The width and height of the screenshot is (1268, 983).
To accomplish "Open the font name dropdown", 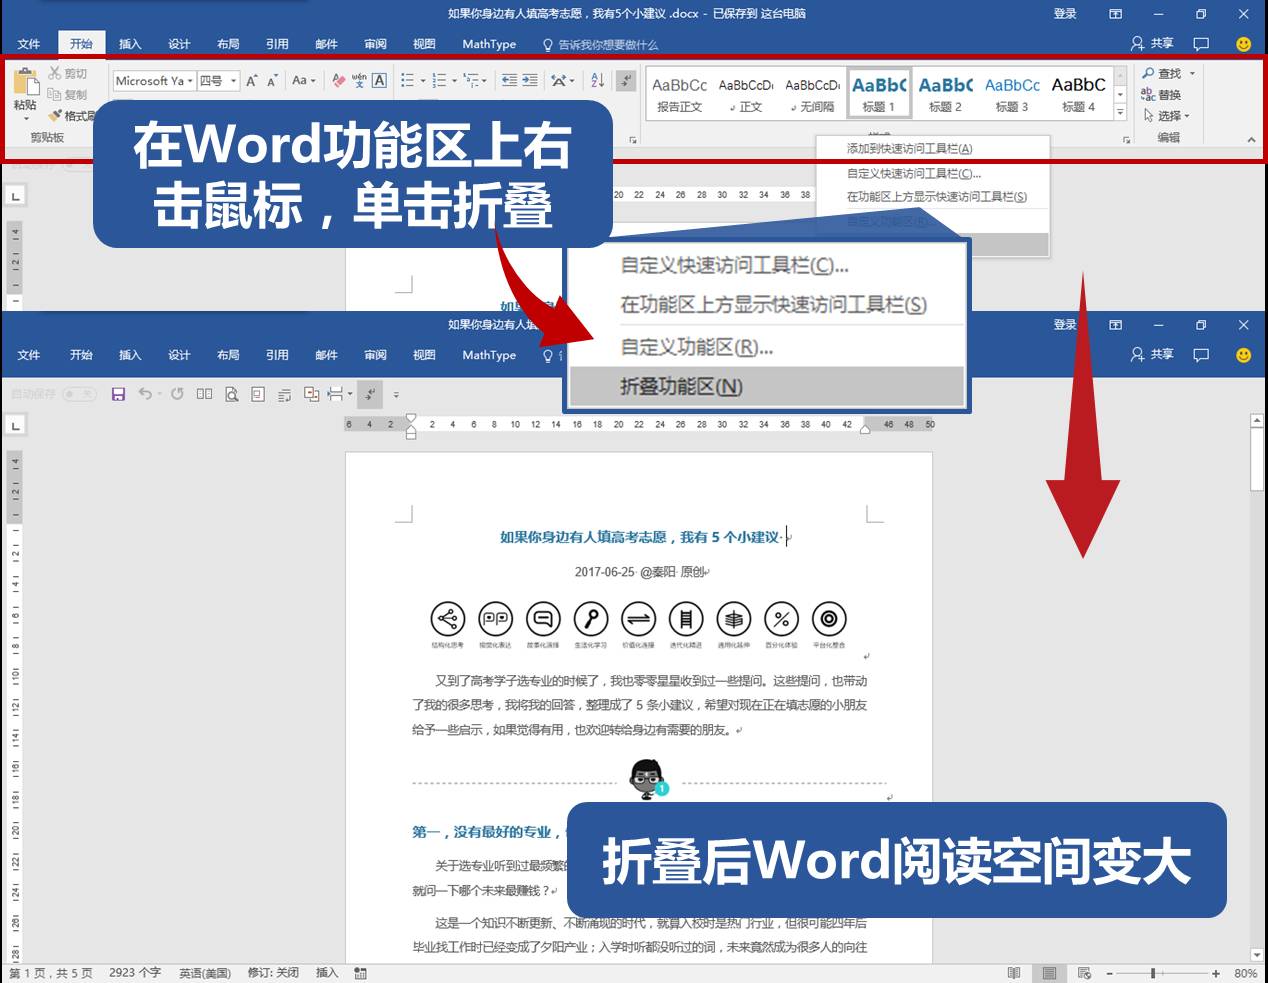I will [189, 81].
